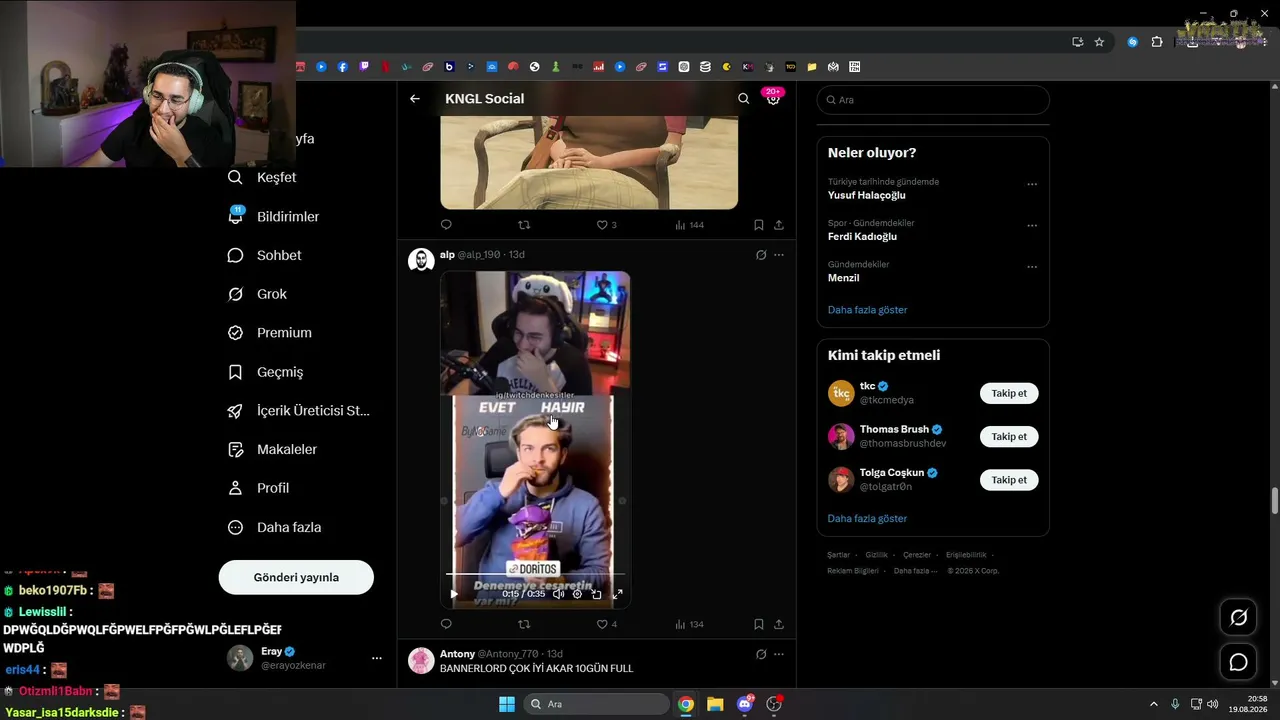Like the post with 3 likes
The width and height of the screenshot is (1280, 720).
[606, 225]
